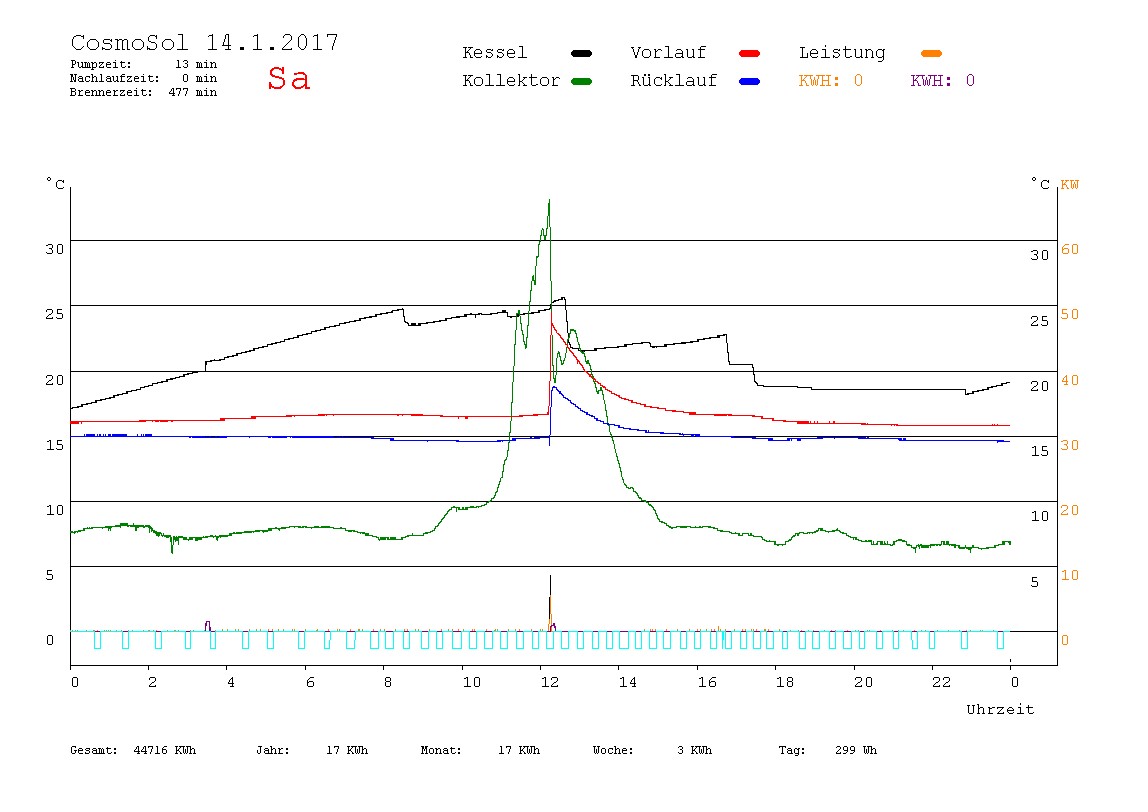The image size is (1148, 812).
Task: Select the "Pumpzeit:" label
Action: tap(101, 64)
